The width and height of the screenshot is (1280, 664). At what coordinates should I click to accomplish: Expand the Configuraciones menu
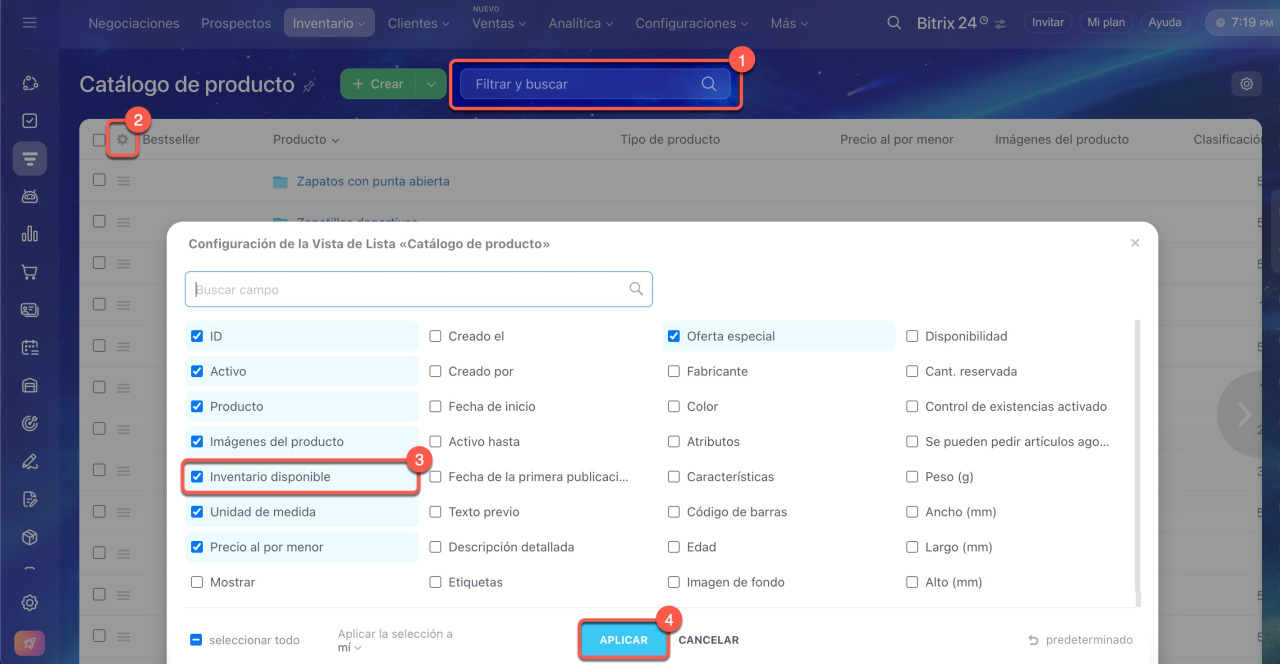click(691, 23)
